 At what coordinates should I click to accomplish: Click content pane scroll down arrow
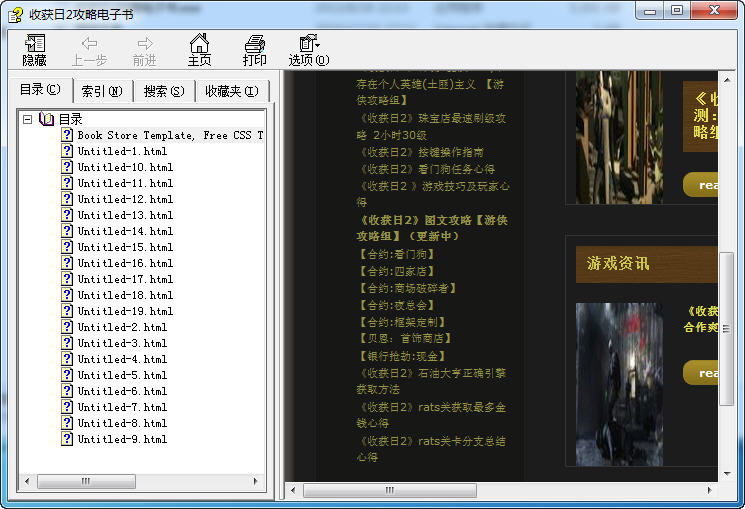(726, 473)
